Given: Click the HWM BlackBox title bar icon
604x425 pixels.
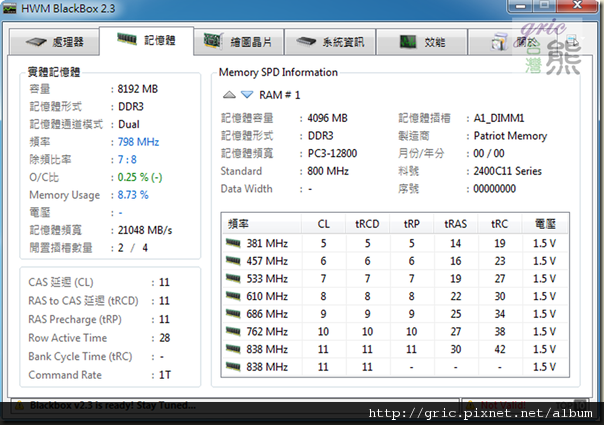Looking at the screenshot, I should coord(10,8).
